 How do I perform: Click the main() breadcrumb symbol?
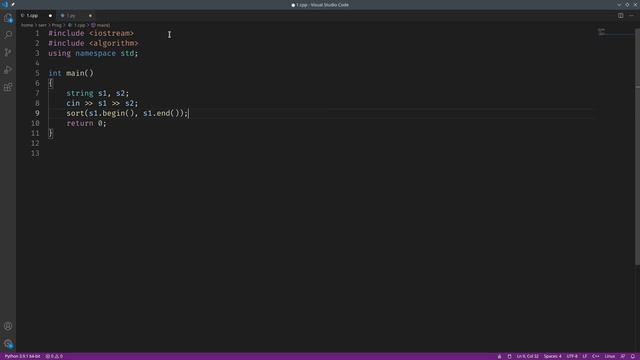(100, 25)
